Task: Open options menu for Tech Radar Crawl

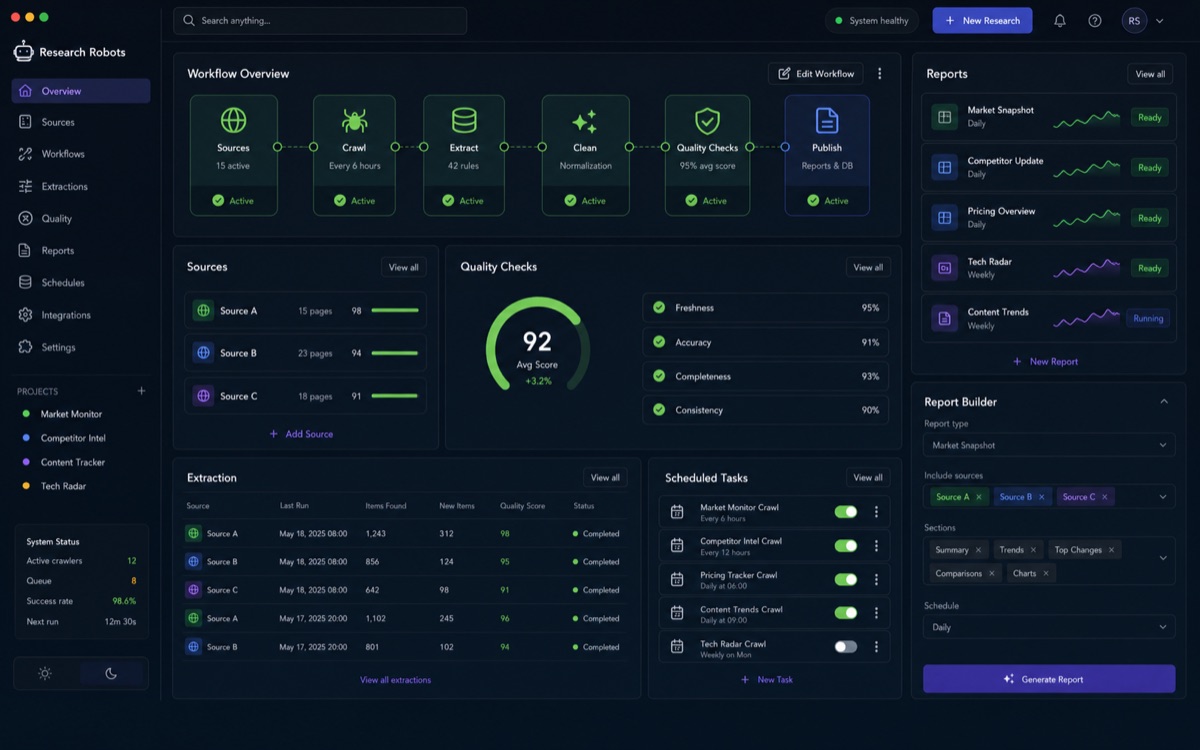Action: 876,647
